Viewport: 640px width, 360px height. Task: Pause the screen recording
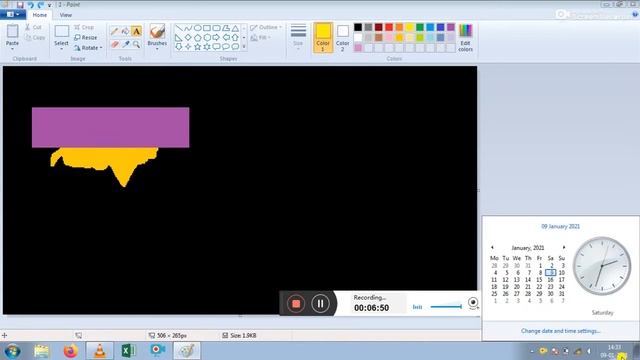[x=320, y=304]
